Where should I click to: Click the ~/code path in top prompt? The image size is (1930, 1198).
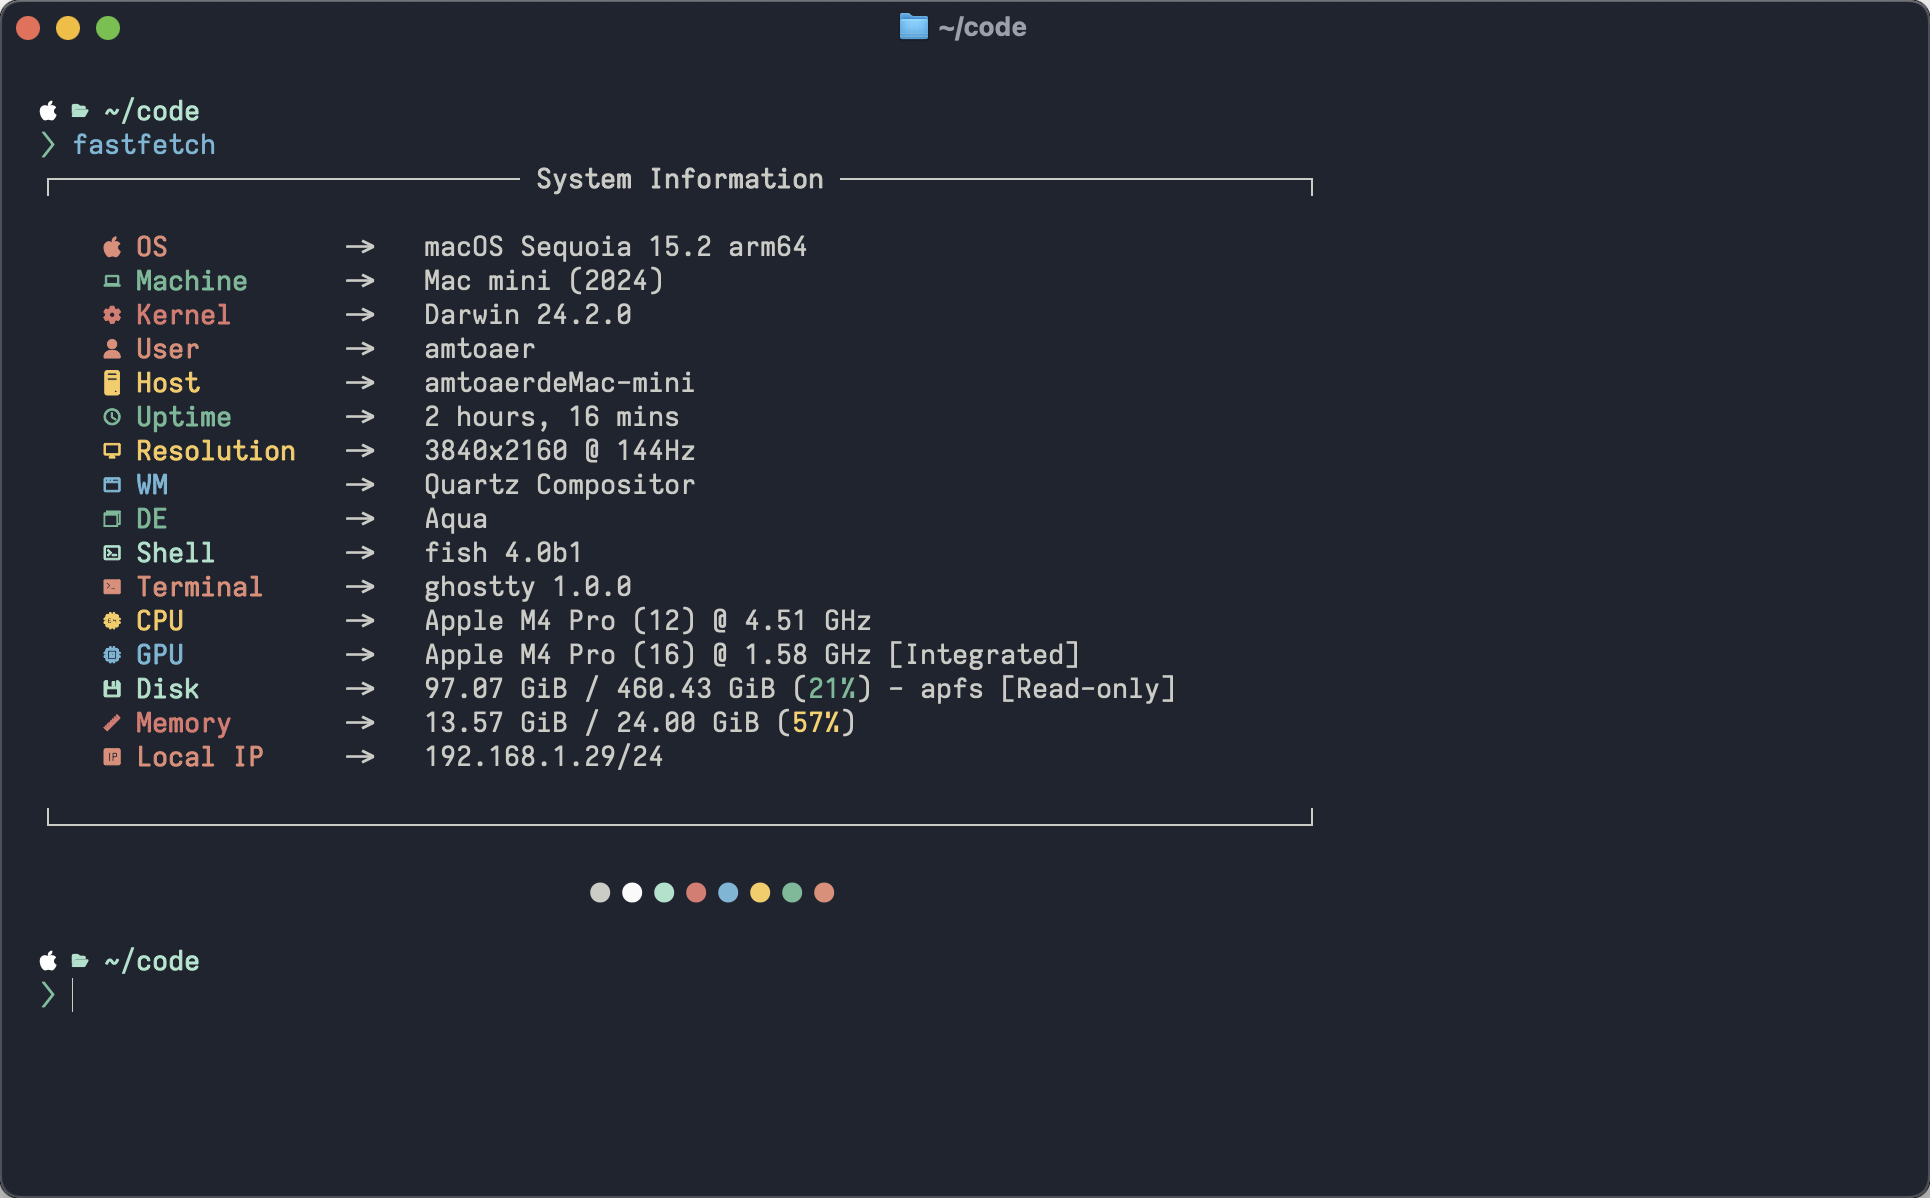152,111
